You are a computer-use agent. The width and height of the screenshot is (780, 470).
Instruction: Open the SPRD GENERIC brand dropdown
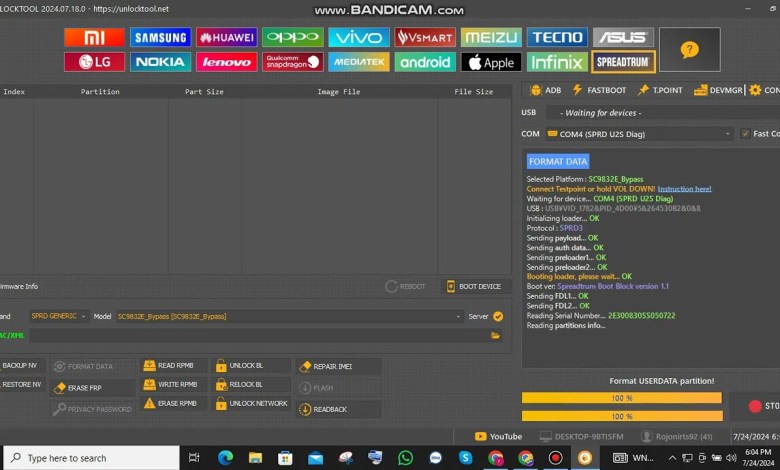click(58, 316)
